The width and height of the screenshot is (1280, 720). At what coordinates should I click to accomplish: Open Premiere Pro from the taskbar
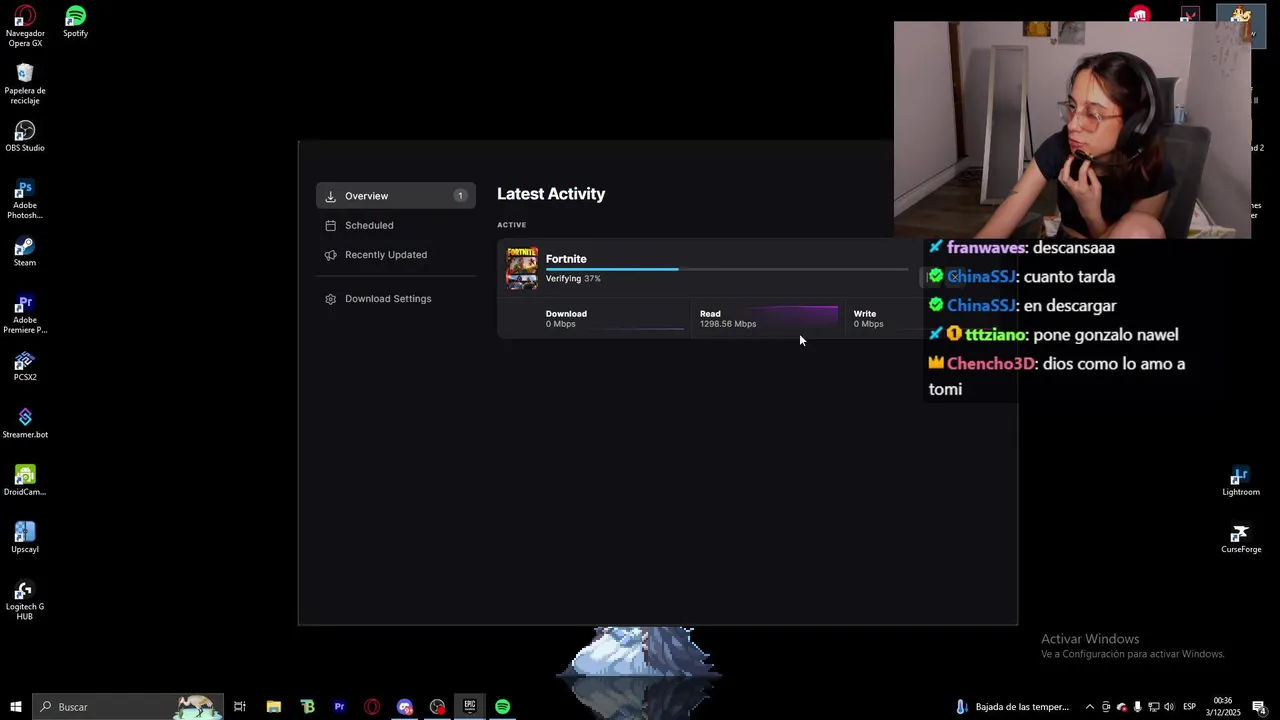[x=339, y=707]
